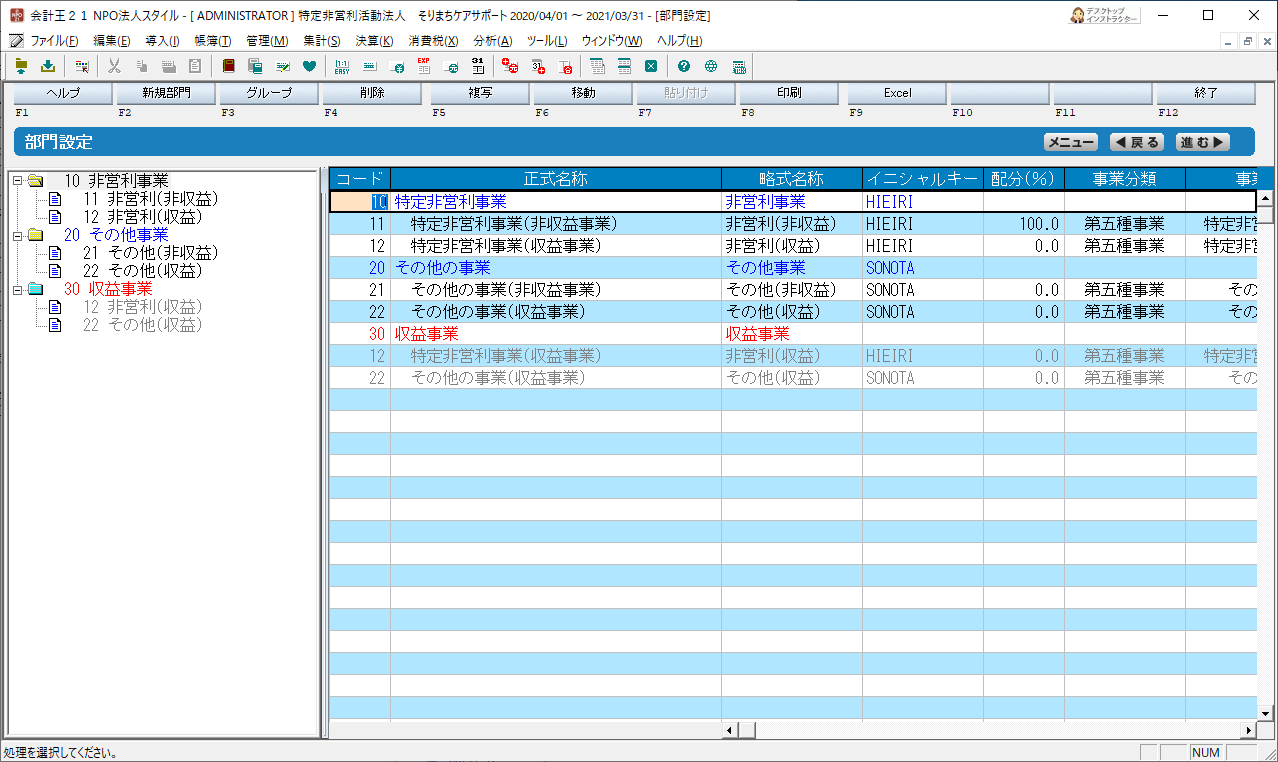The image size is (1278, 762).
Task: Open the question mark help icon
Action: [684, 66]
